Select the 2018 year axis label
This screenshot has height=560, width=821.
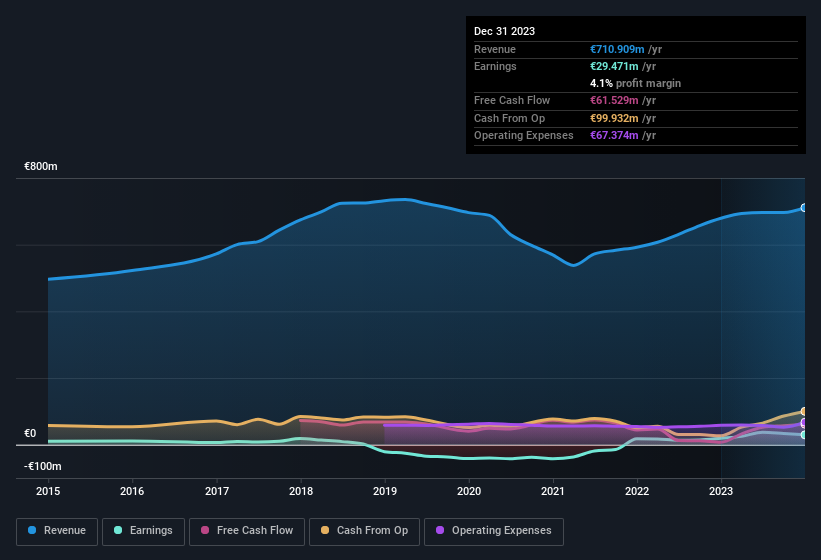pyautogui.click(x=300, y=491)
